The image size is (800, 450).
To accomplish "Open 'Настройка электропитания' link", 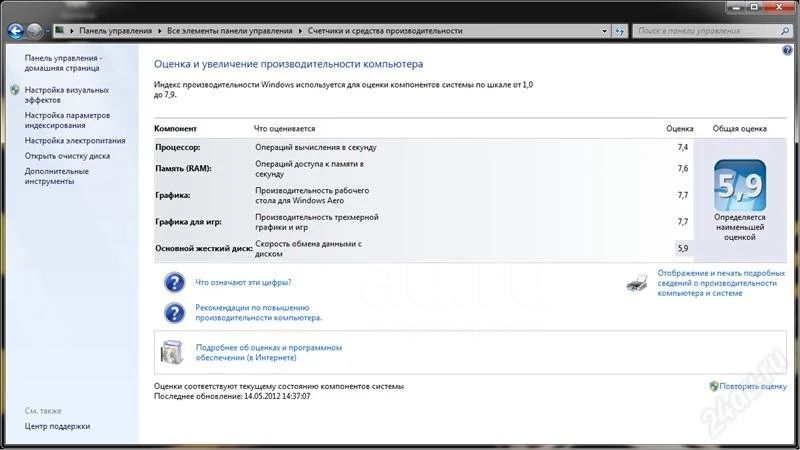I will pyautogui.click(x=74, y=140).
